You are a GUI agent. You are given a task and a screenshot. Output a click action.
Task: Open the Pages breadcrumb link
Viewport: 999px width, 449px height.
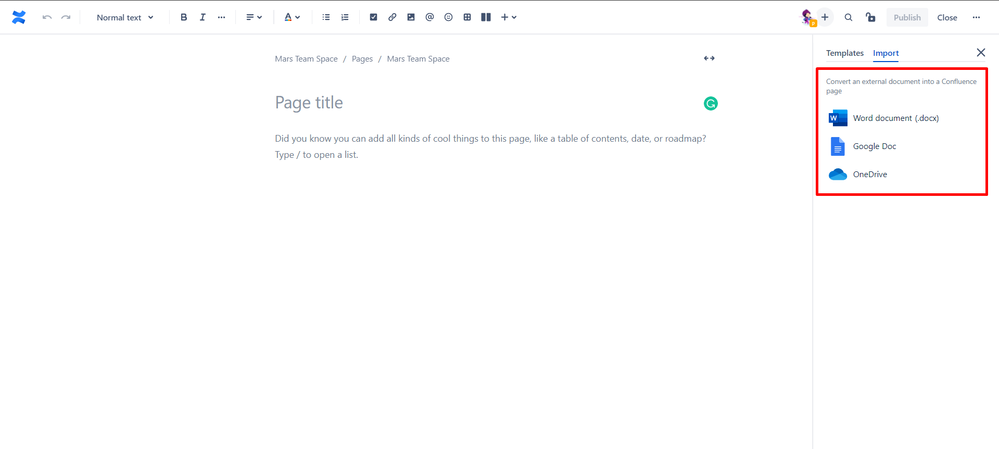pos(362,59)
